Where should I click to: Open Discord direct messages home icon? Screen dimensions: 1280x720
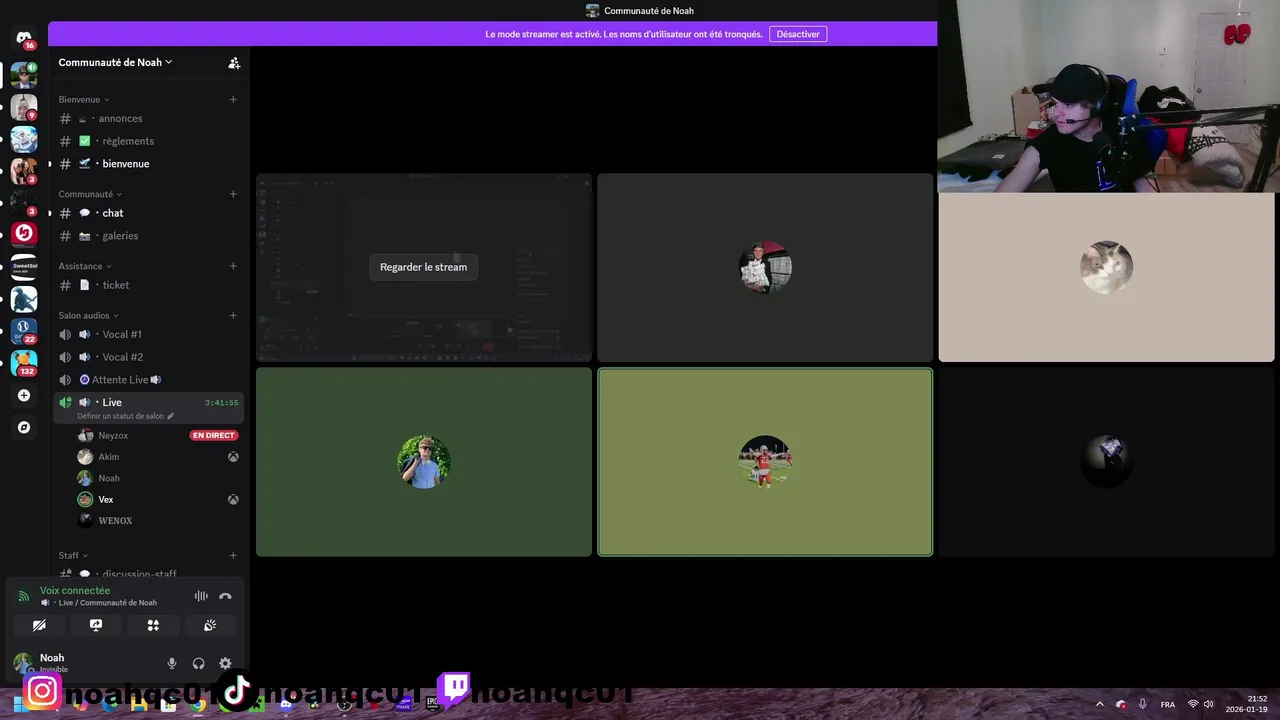pos(24,39)
